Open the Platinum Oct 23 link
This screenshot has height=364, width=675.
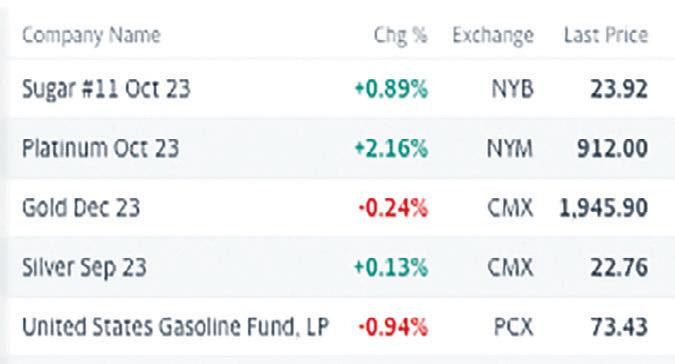(x=100, y=148)
